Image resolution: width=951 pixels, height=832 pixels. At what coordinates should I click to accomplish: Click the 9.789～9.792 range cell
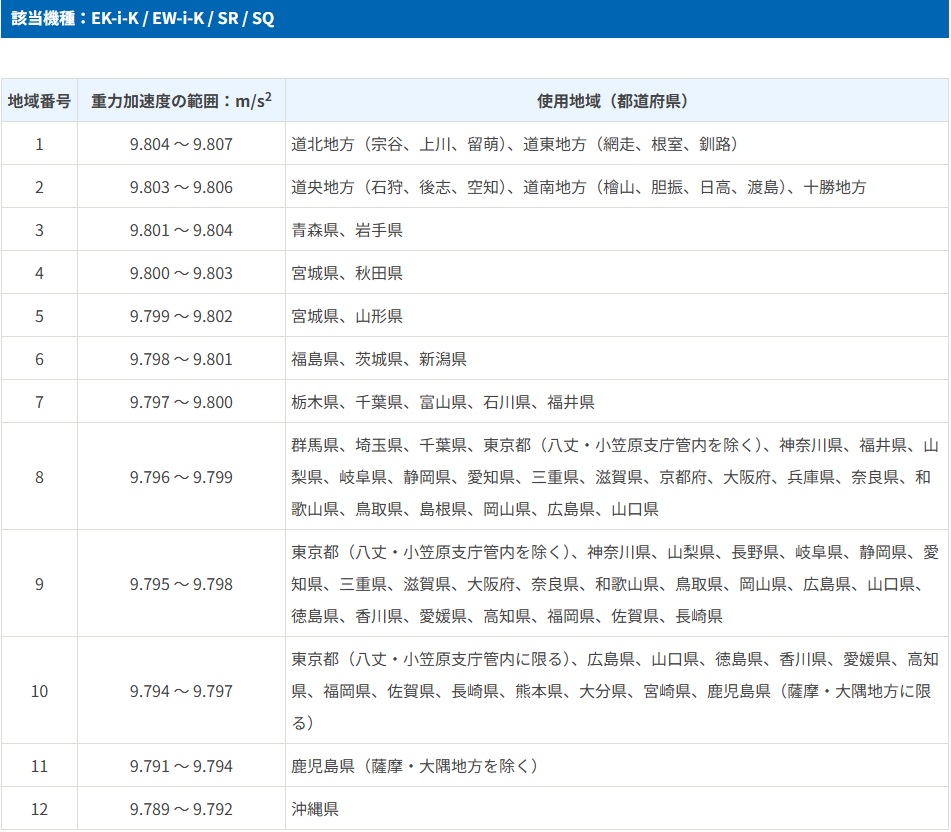coord(181,809)
